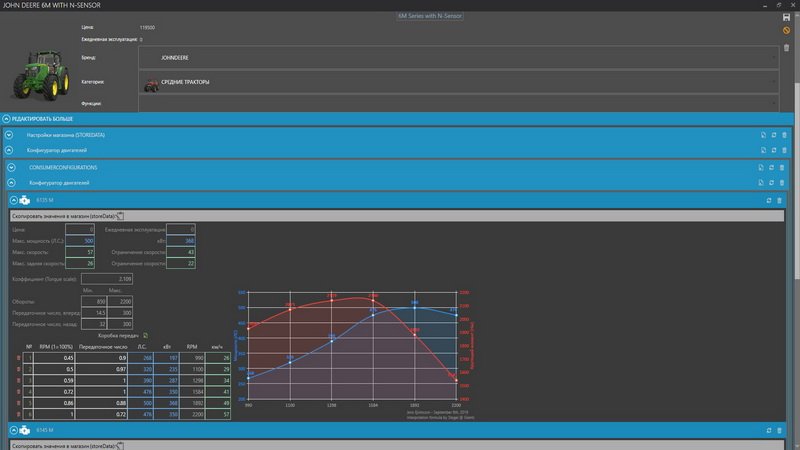Viewport: 800px width, 450px height.
Task: Click the engine icon beside 6145 M
Action: click(x=24, y=431)
